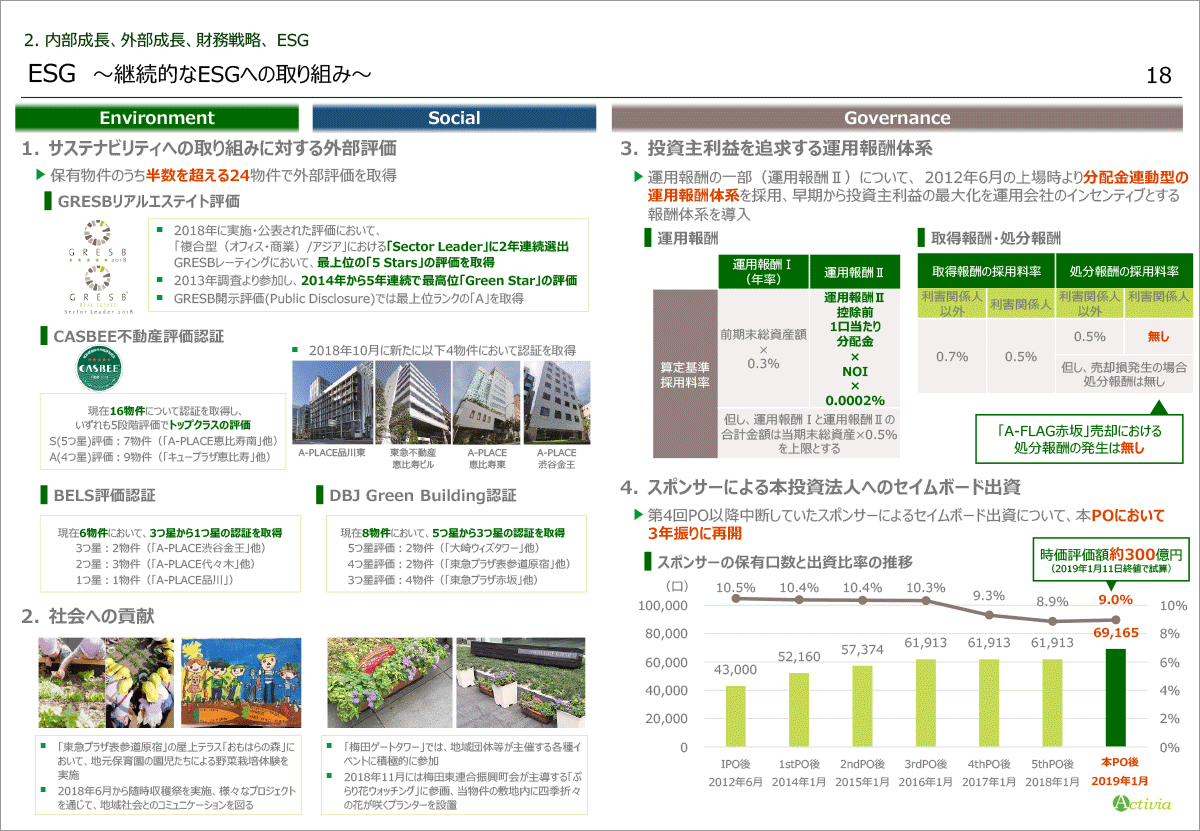Click the green callout arrow above A-FLAG赤坂 box

(1158, 407)
